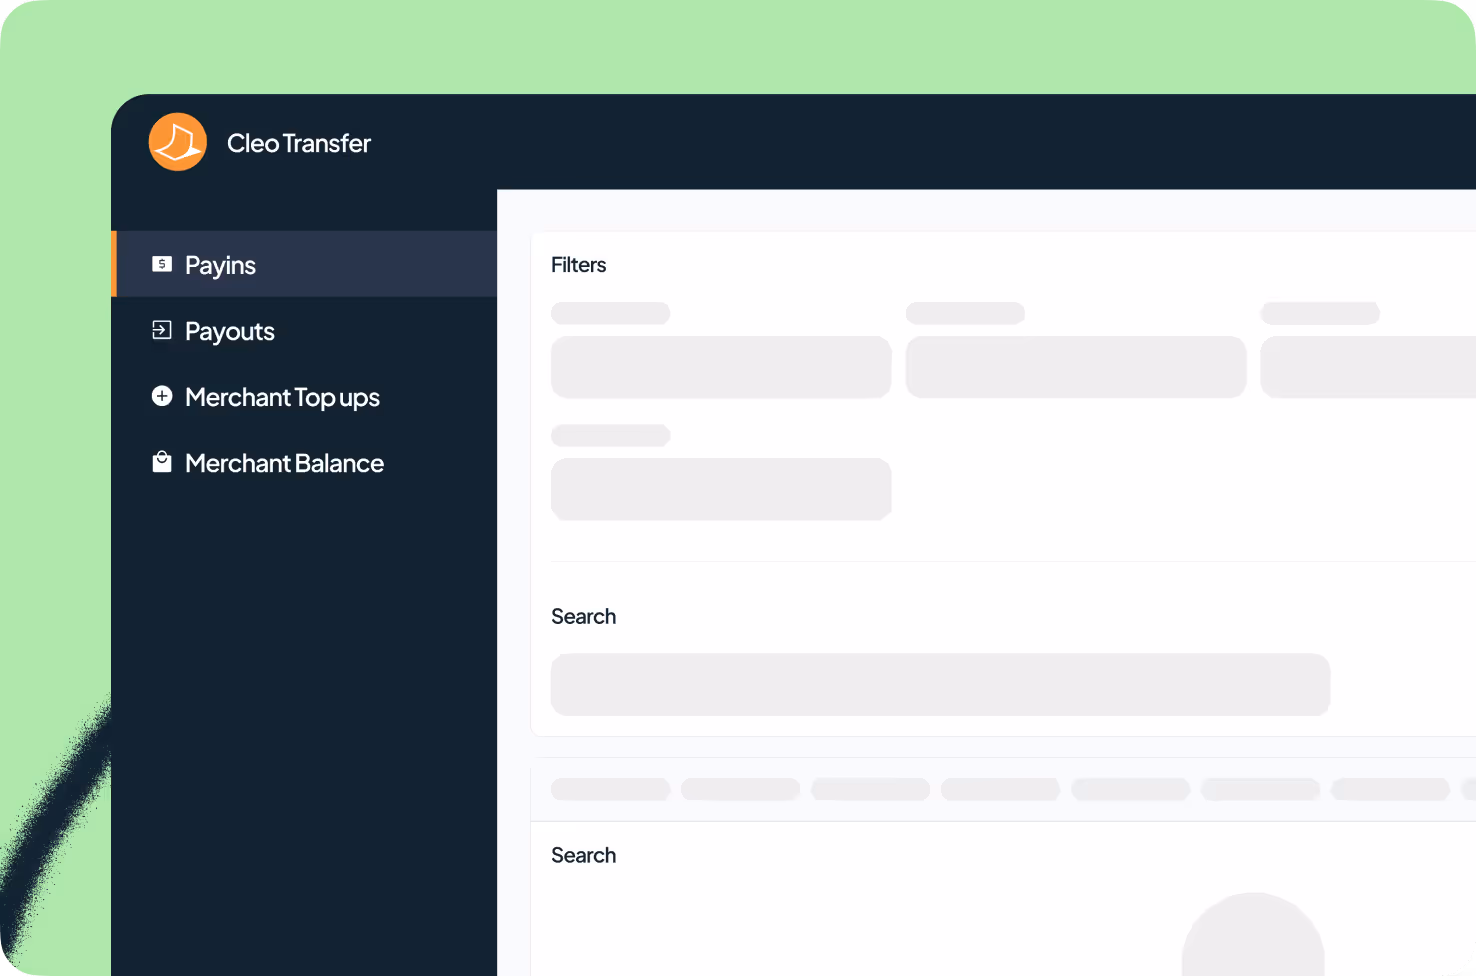
Task: Open the Payins menu item
Action: click(304, 264)
